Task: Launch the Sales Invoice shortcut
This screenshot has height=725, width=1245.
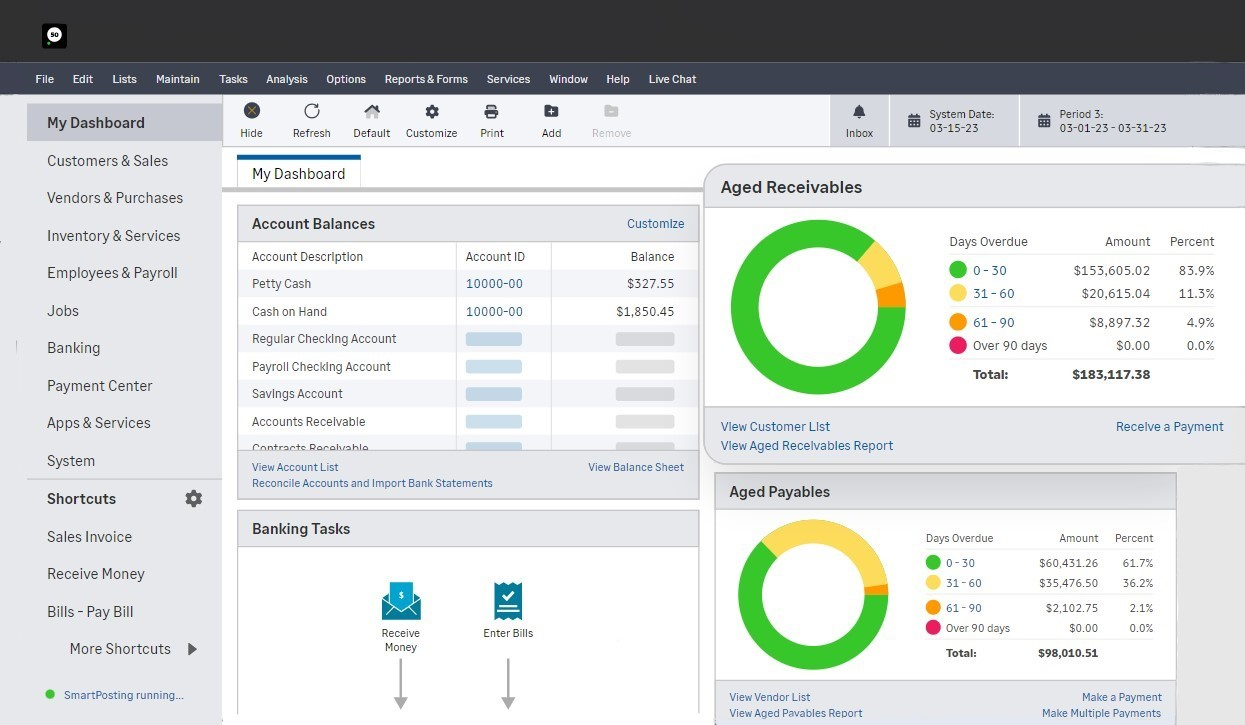Action: [89, 537]
